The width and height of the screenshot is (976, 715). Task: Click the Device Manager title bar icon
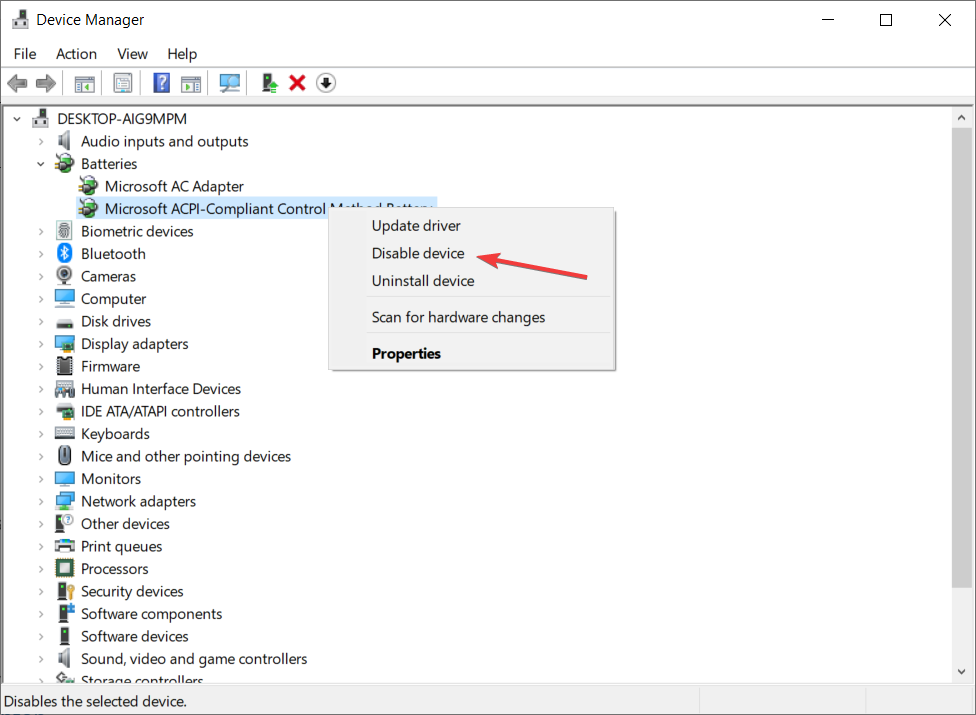point(20,19)
